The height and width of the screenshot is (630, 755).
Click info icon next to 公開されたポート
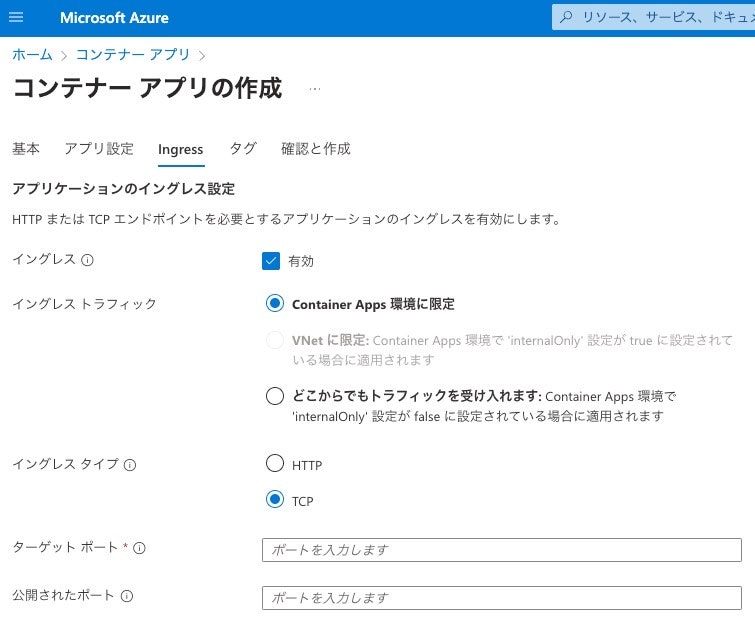[x=127, y=596]
